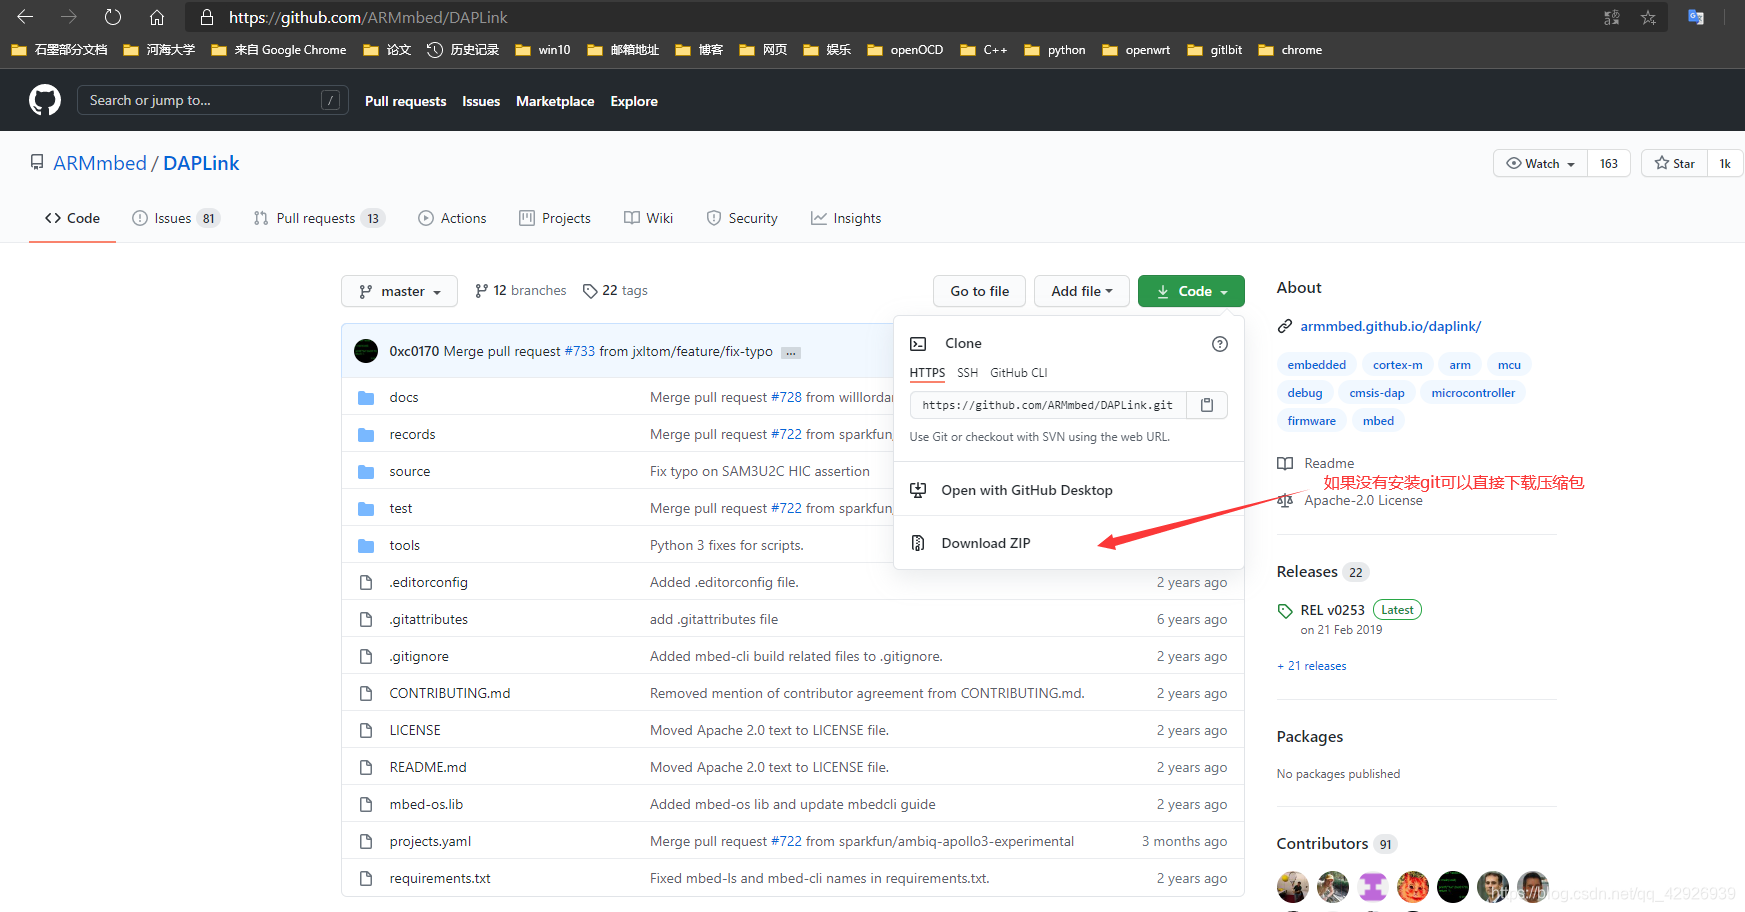1745x912 pixels.
Task: Open README.md file
Action: coord(428,767)
